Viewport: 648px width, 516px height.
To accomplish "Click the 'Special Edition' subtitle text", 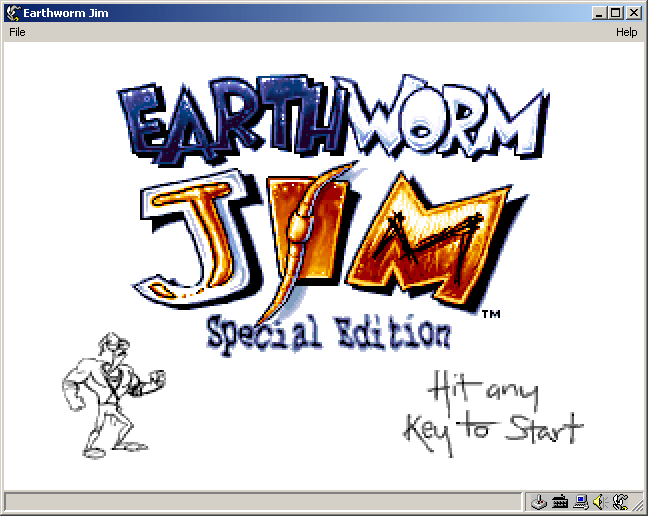I will (x=329, y=334).
